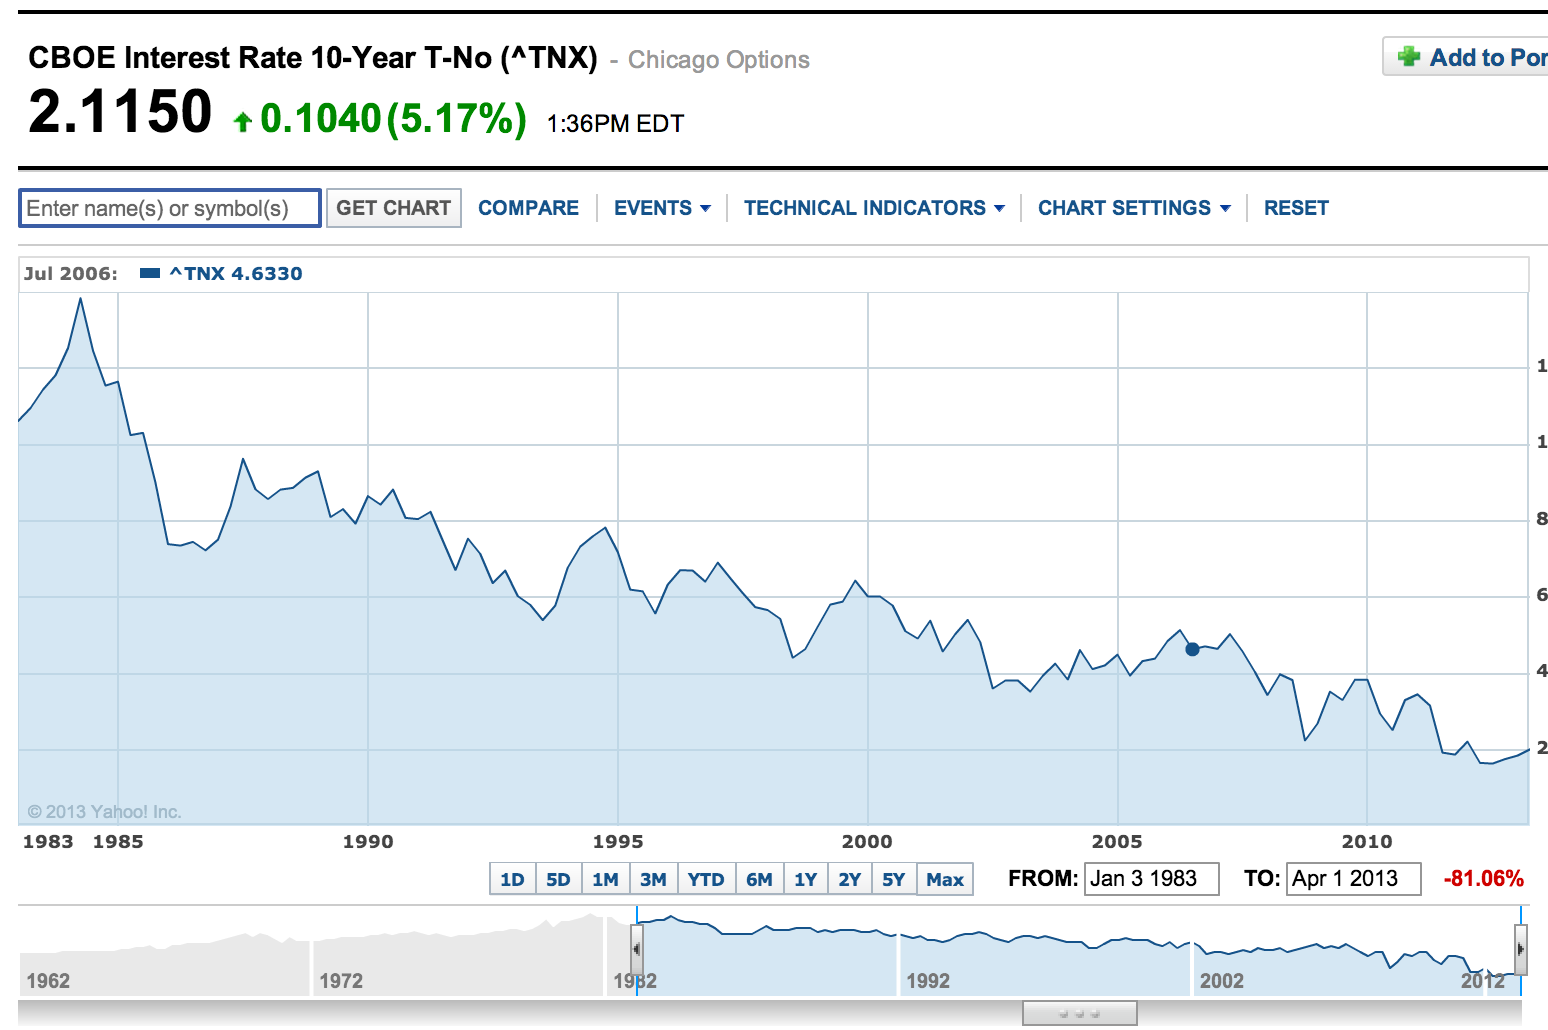
Task: Click the horizontal scrollbar thumb
Action: tap(1079, 1013)
